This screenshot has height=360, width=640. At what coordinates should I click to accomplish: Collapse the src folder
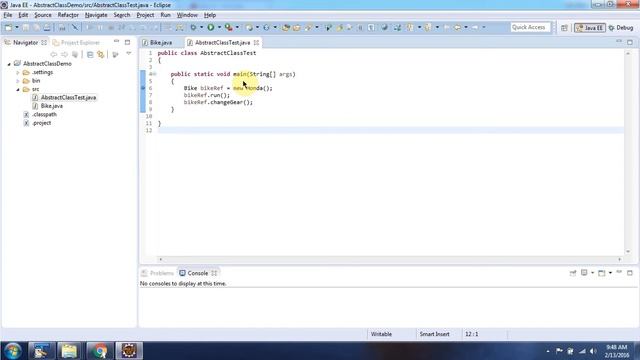18,89
